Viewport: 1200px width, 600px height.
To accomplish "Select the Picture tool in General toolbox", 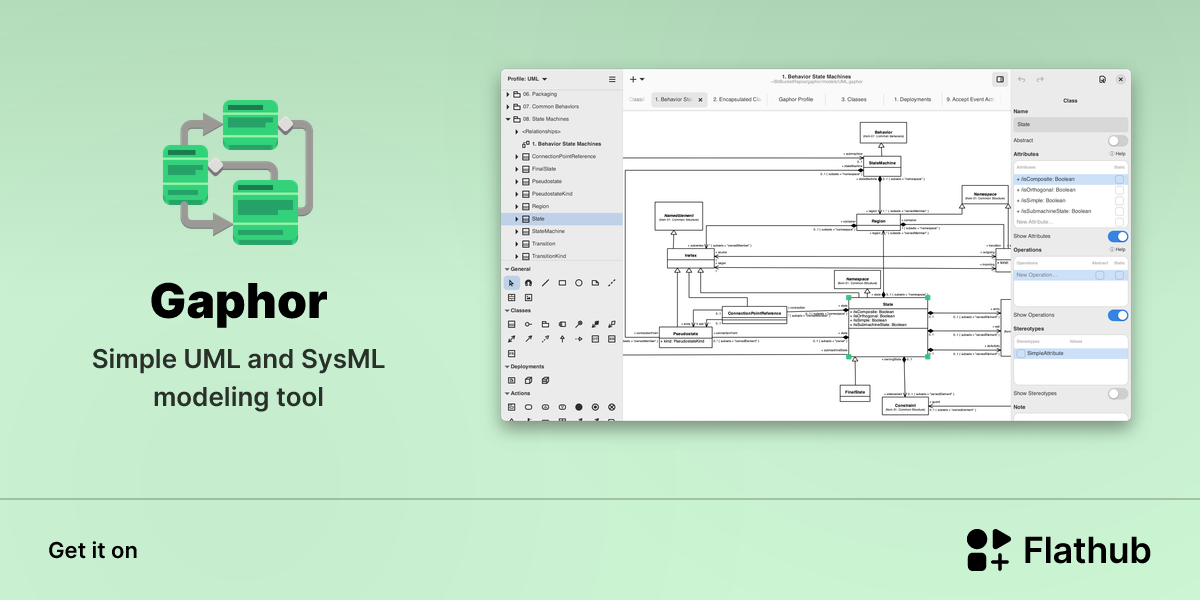I will click(x=528, y=298).
